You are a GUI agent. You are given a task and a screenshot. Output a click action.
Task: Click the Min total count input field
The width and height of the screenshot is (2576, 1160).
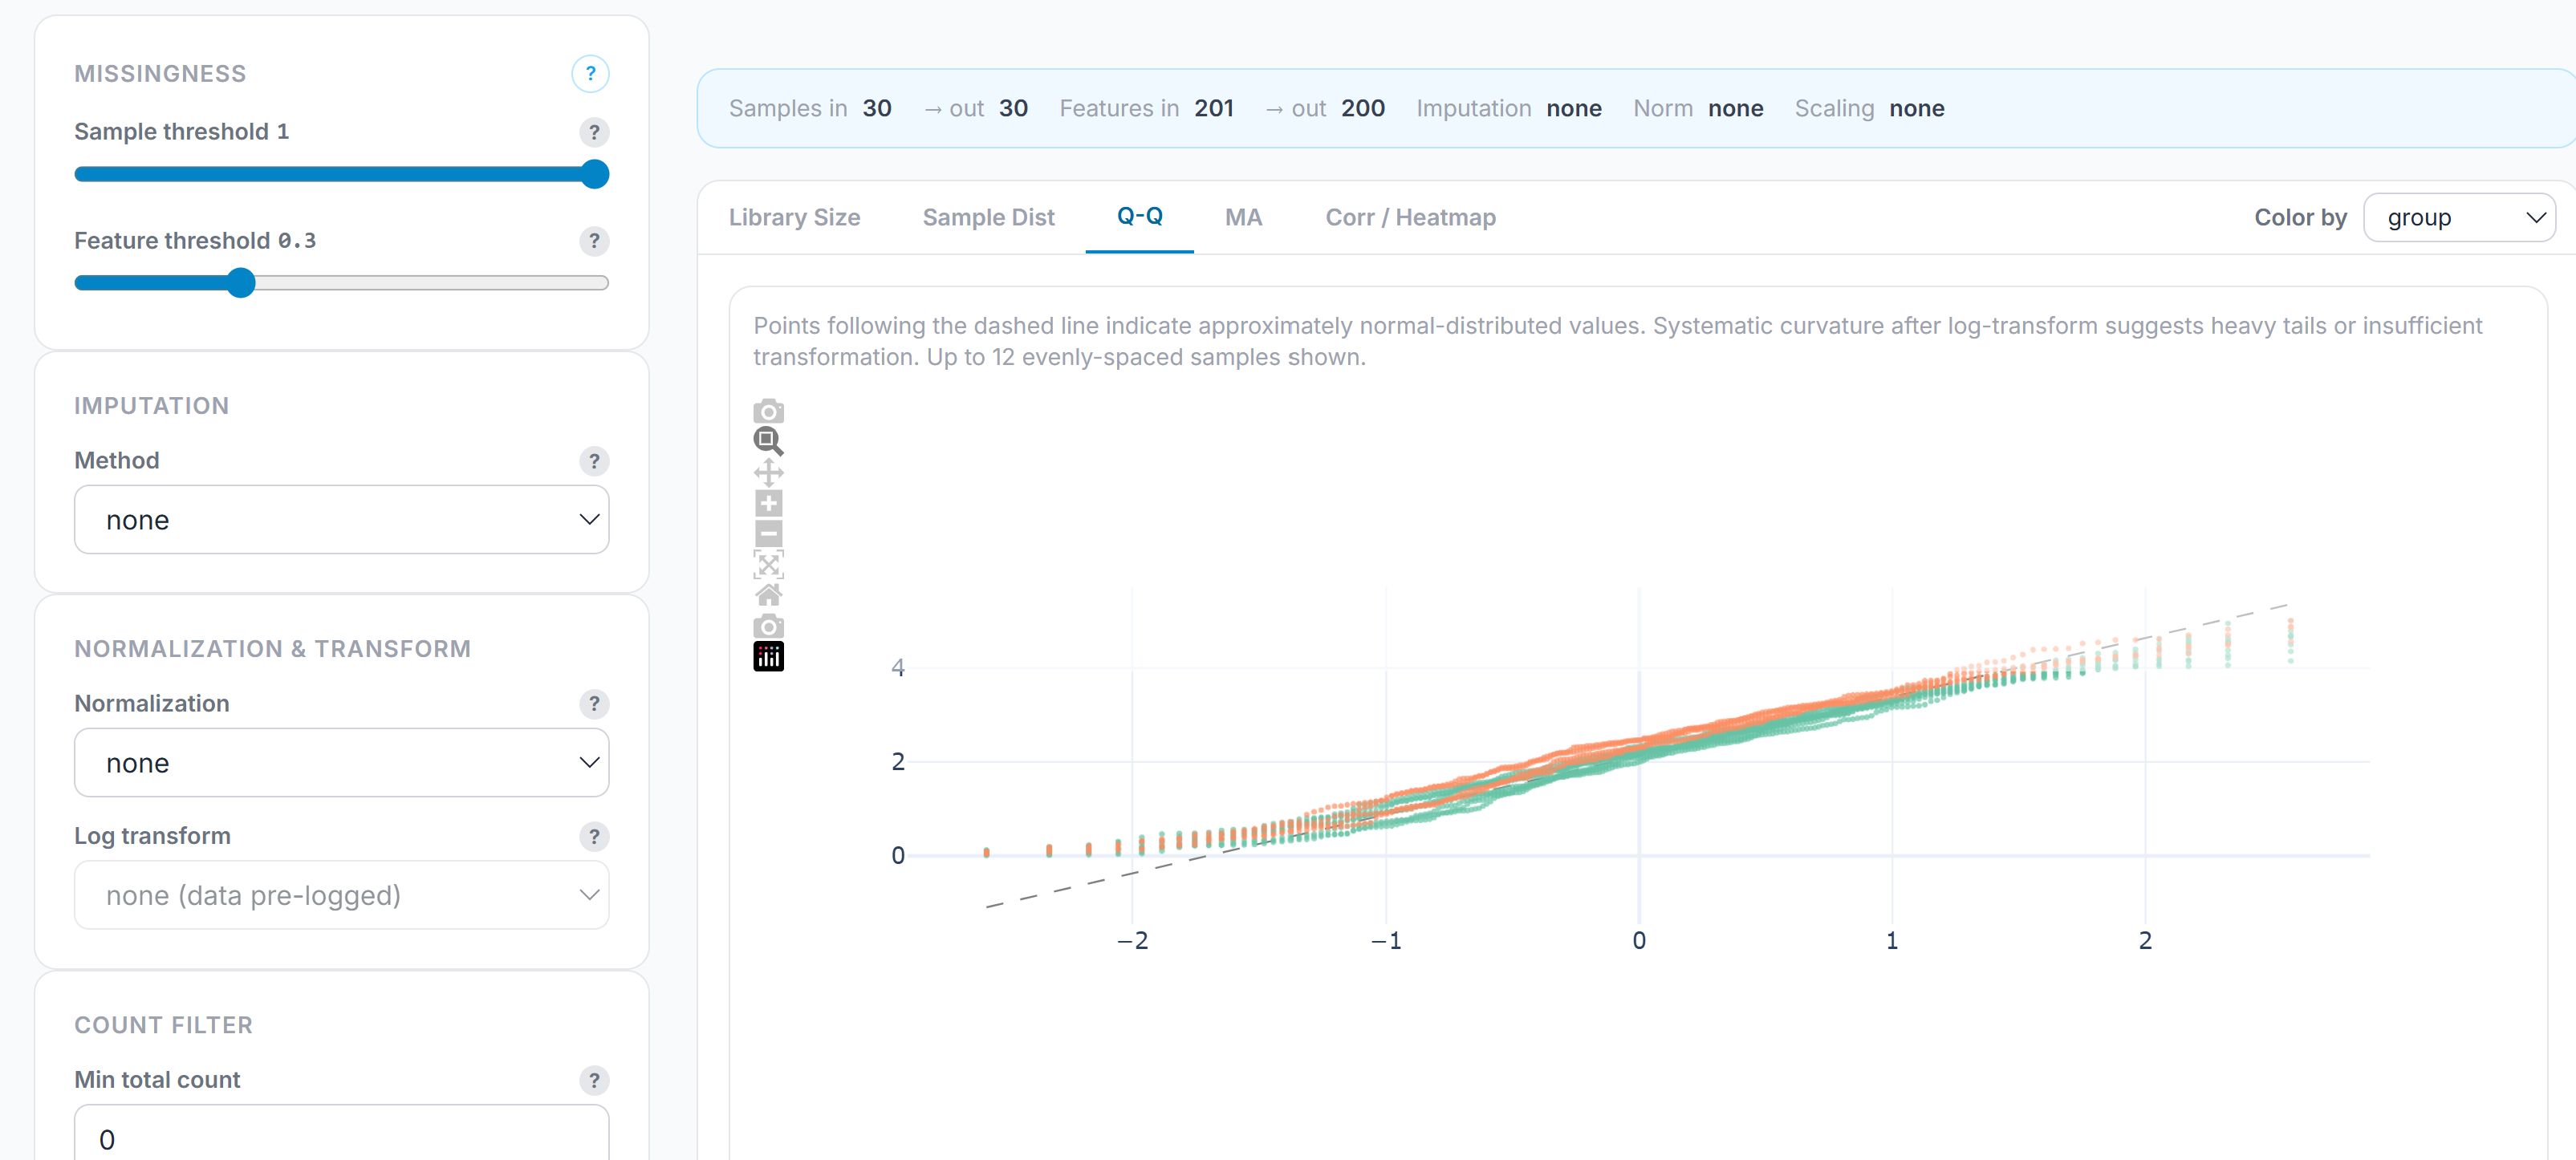pos(341,1137)
